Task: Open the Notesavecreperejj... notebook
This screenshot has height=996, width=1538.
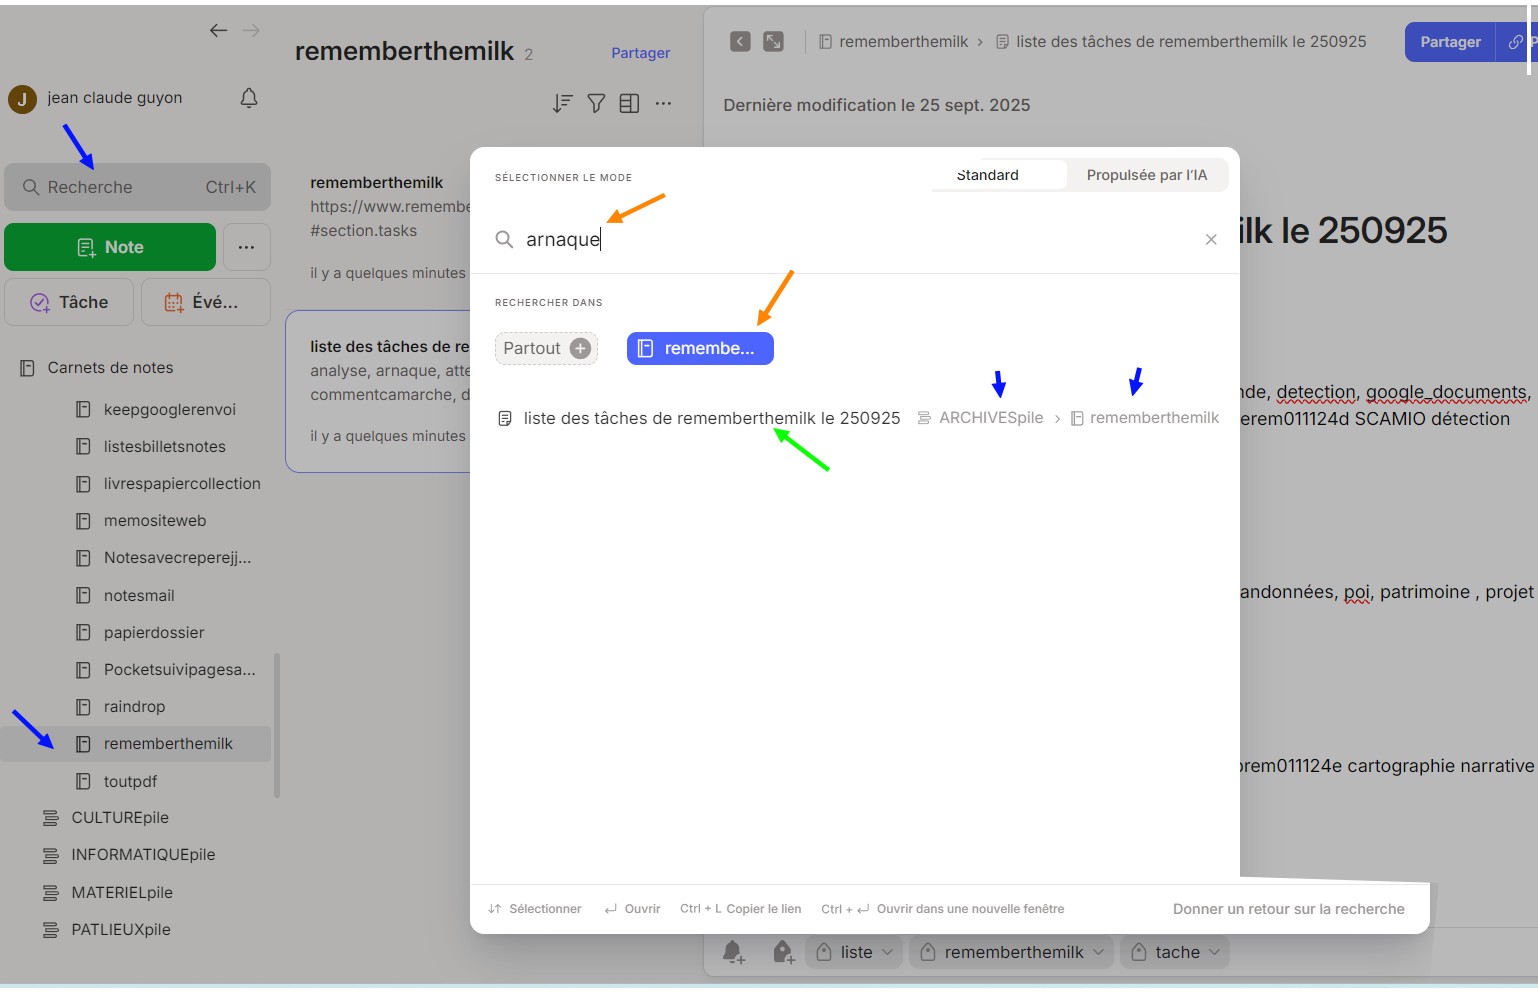Action: pos(177,558)
